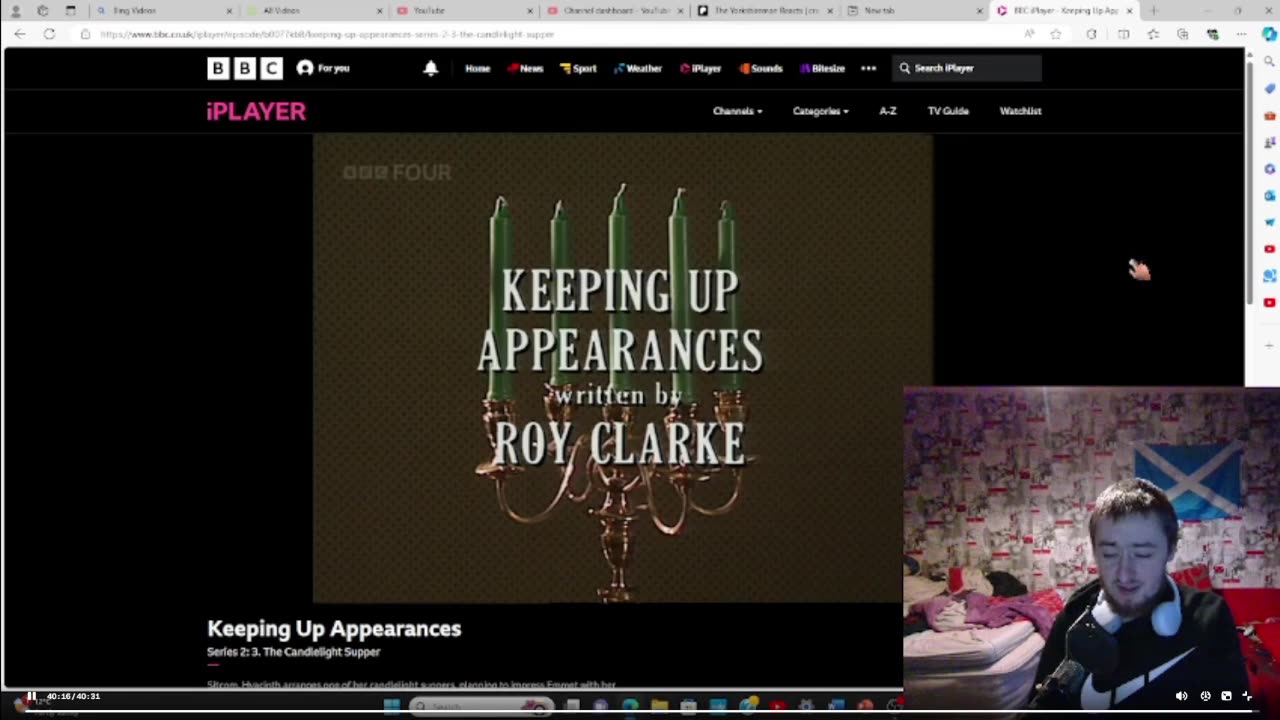Mute the video volume speaker icon
Image resolution: width=1280 pixels, height=720 pixels.
(x=1181, y=696)
